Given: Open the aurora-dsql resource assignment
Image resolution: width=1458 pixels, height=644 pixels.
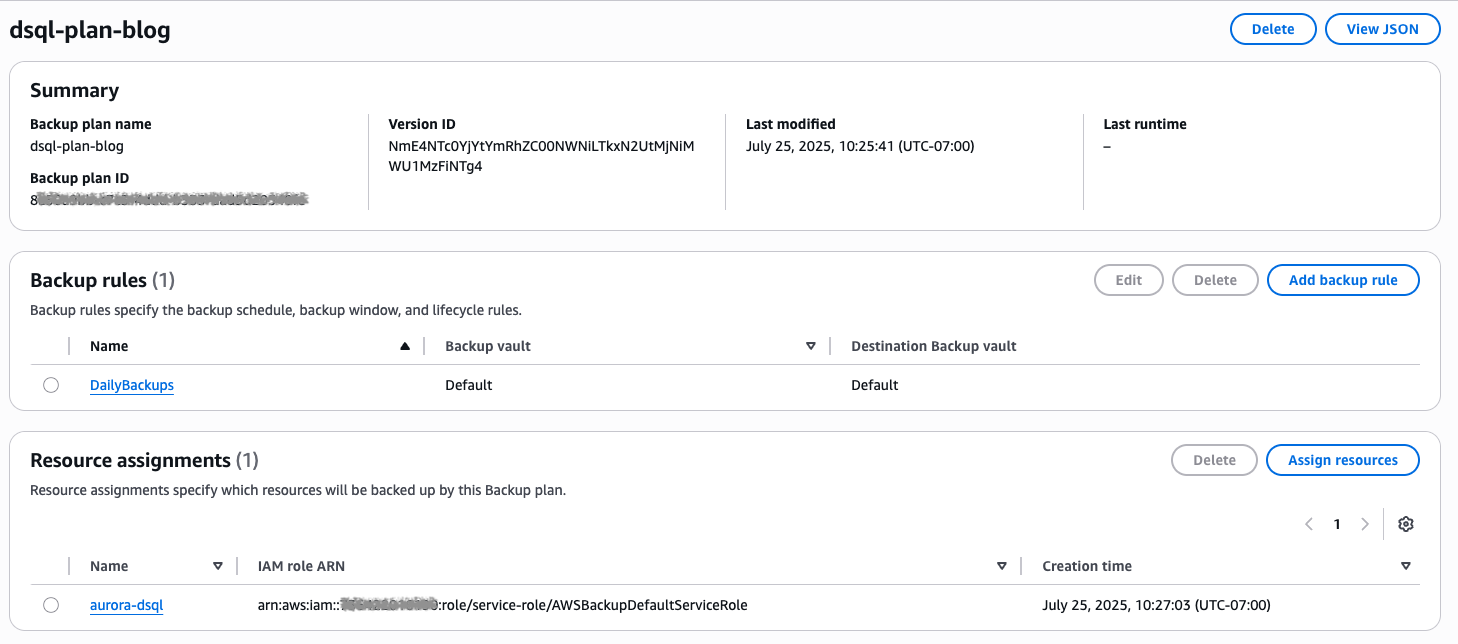Looking at the screenshot, I should tap(126, 604).
